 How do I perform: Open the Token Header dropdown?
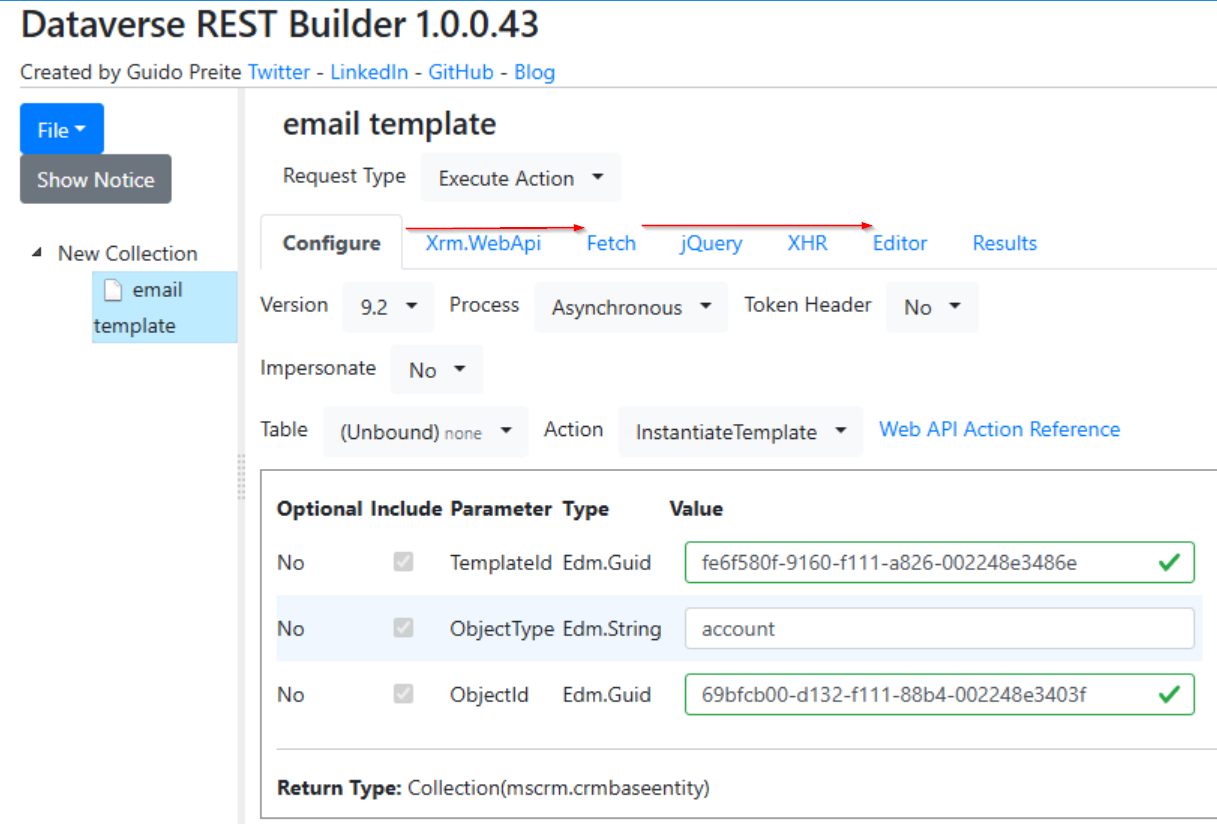pos(932,307)
